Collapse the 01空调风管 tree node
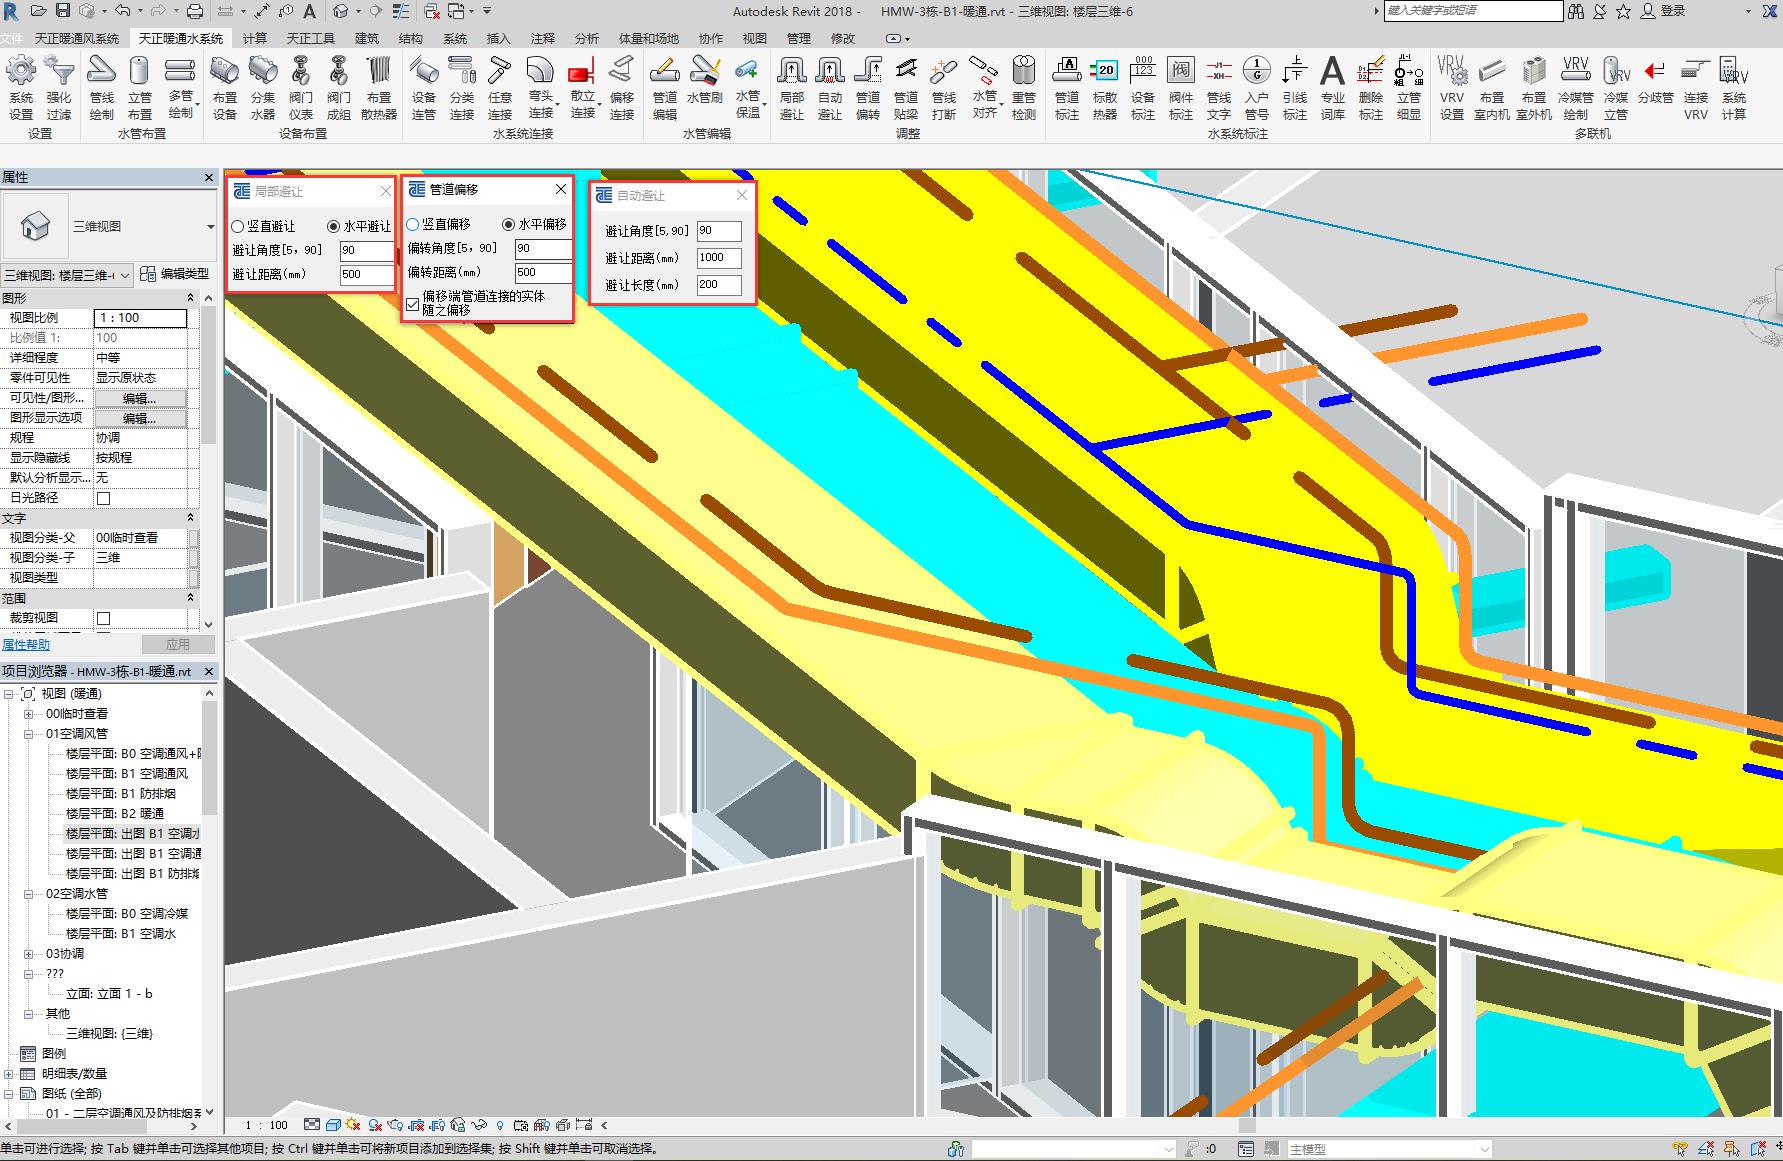 [29, 734]
